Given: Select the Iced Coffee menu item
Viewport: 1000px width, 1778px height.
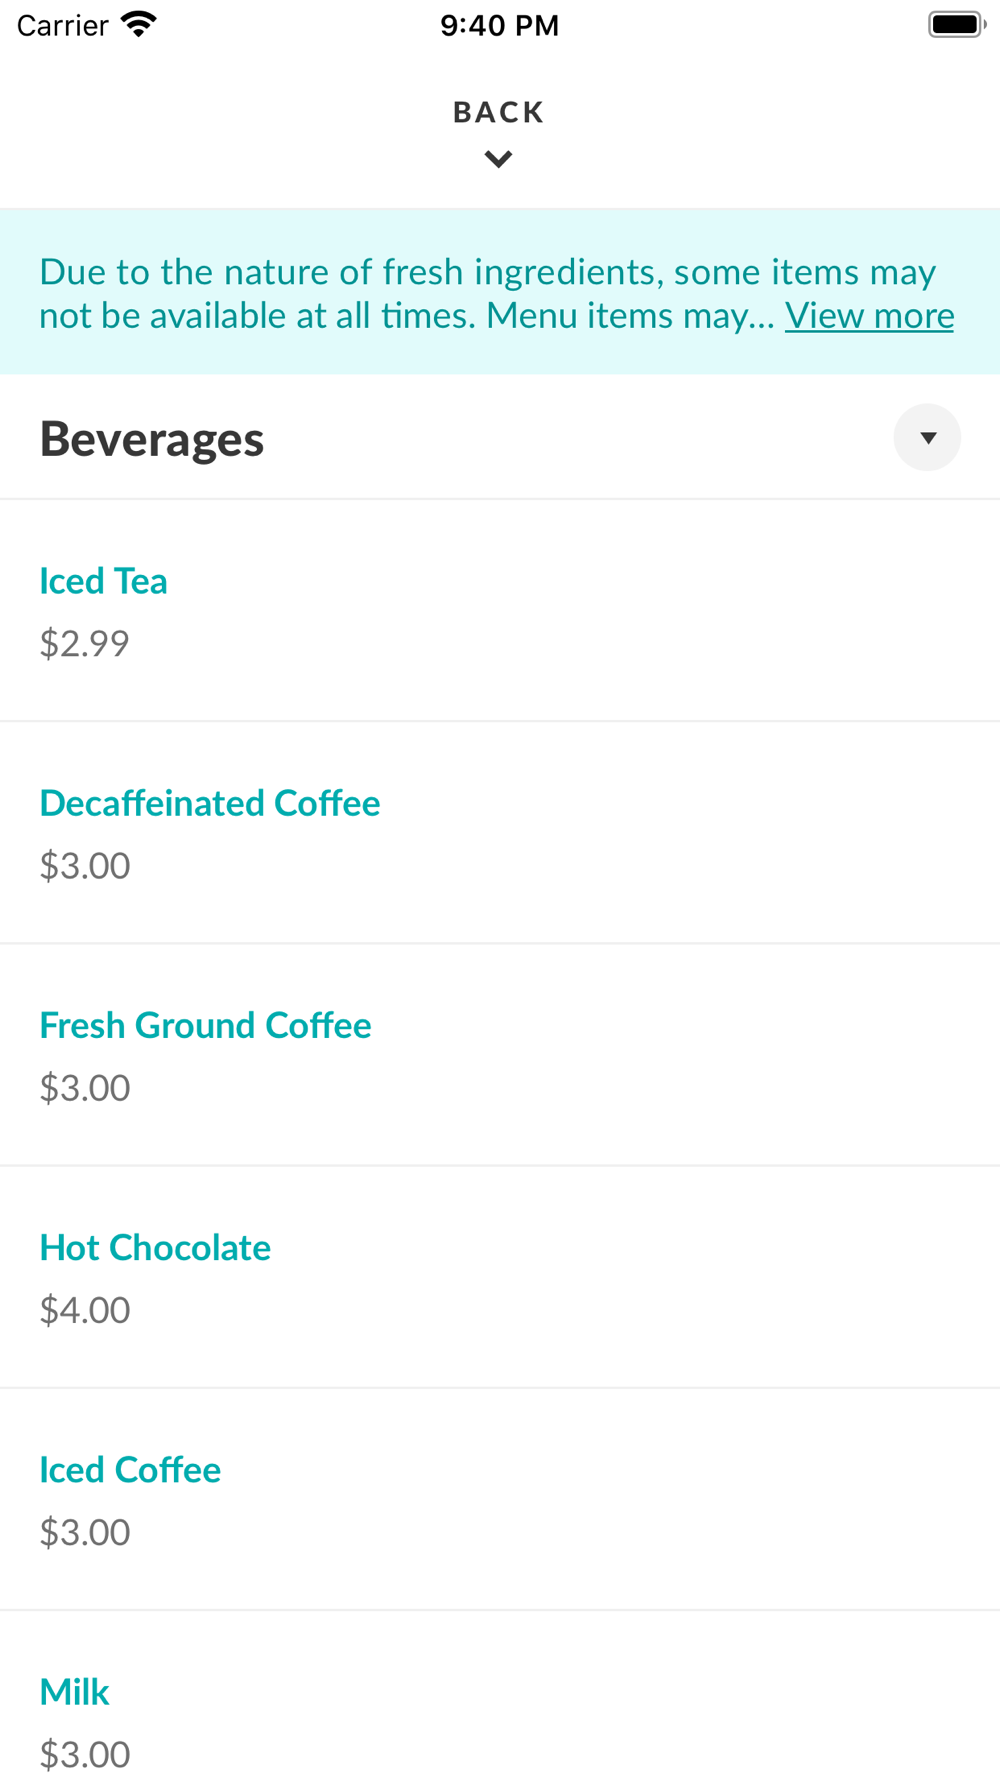Looking at the screenshot, I should (x=130, y=1469).
